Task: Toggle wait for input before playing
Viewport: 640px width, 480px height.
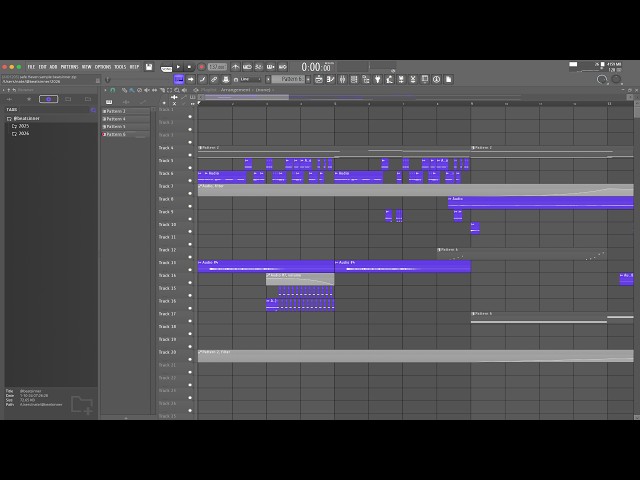Action: coord(247,67)
